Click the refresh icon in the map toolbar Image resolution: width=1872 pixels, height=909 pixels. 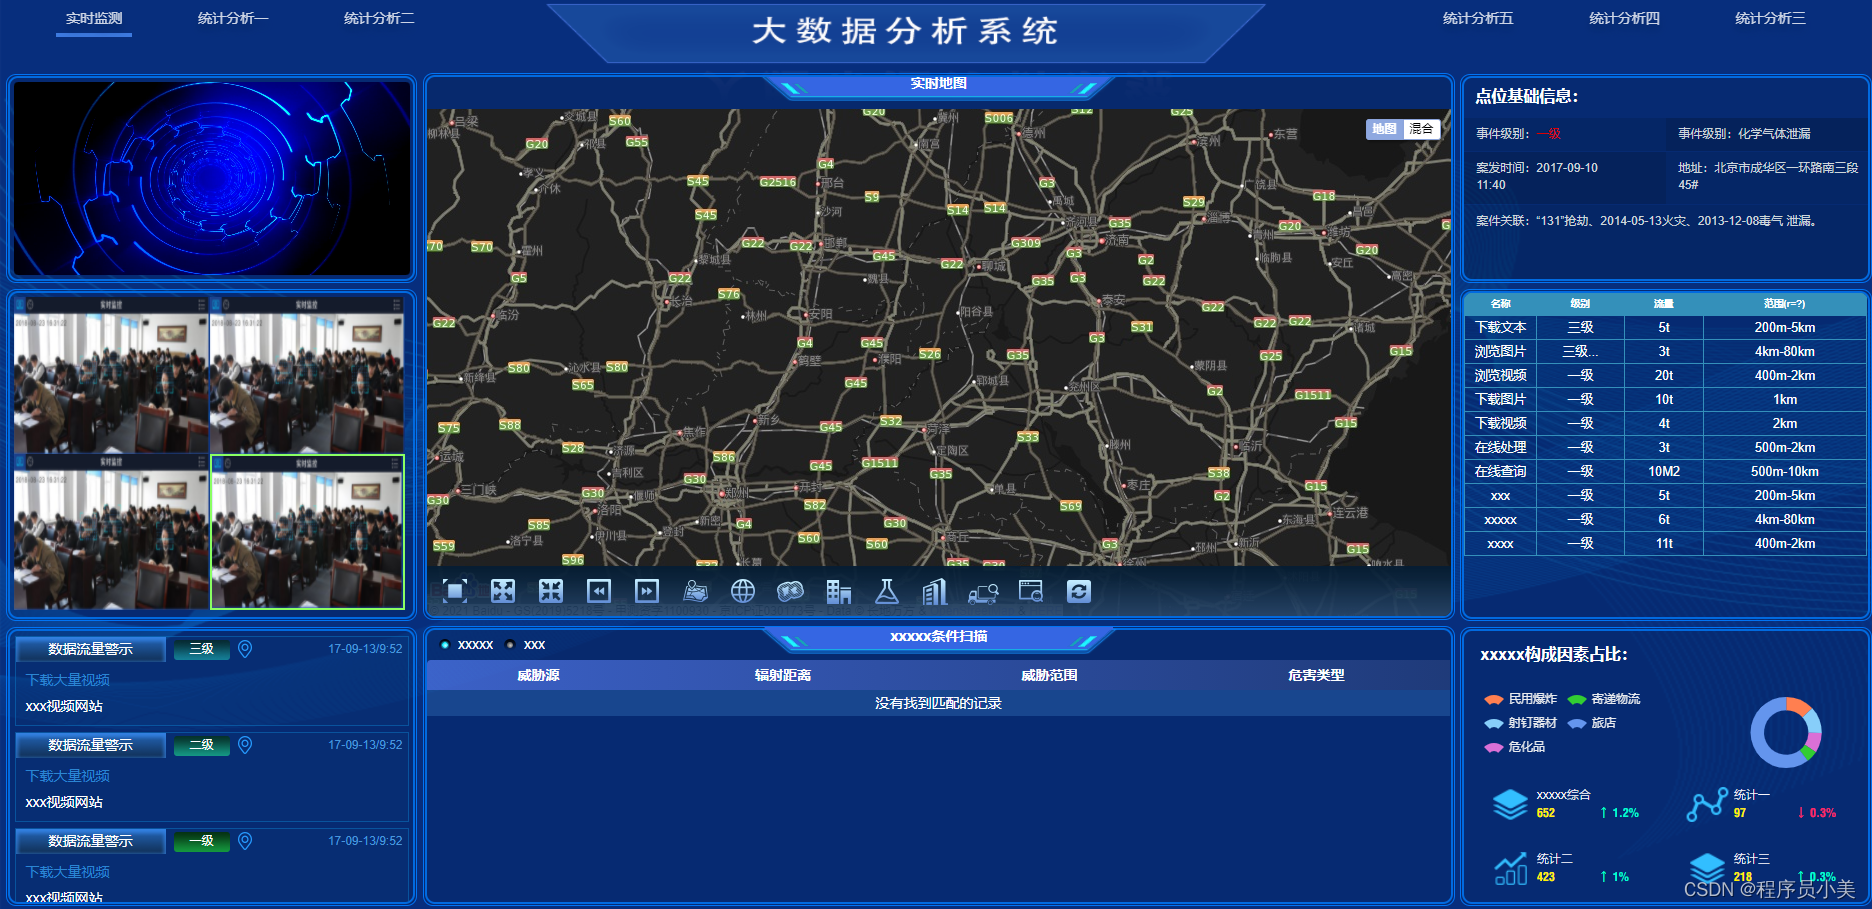point(1079,591)
